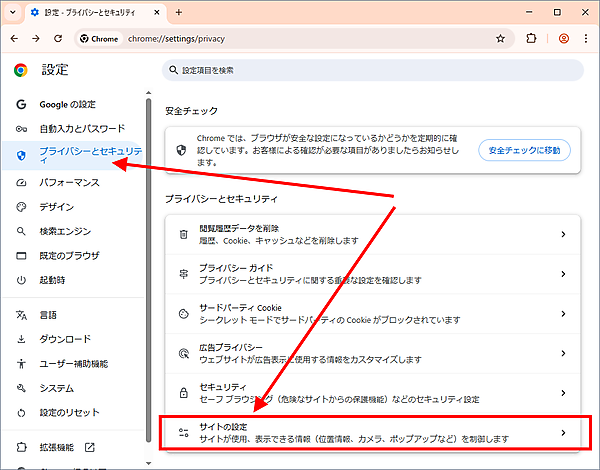Open the extensions puzzle icon
This screenshot has height=470, width=600.
531,39
